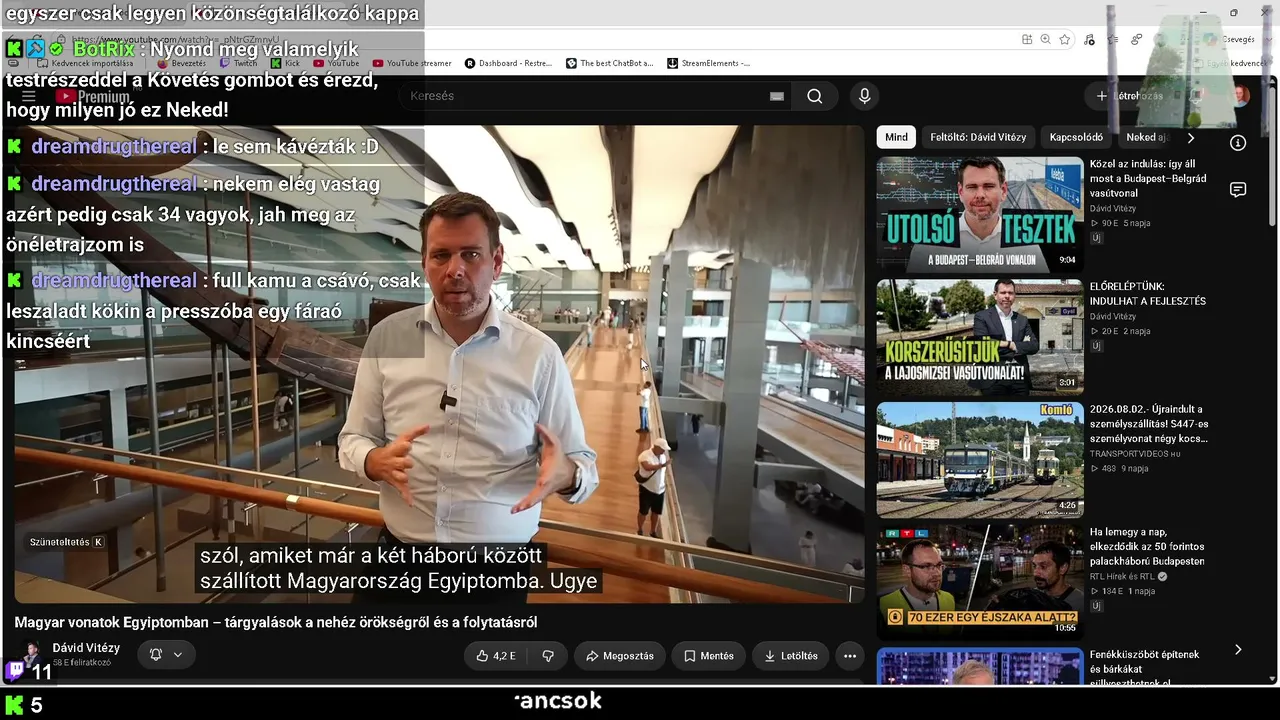Open the Kick bookmark in bookmarks bar
The height and width of the screenshot is (720, 1280).
coord(285,63)
